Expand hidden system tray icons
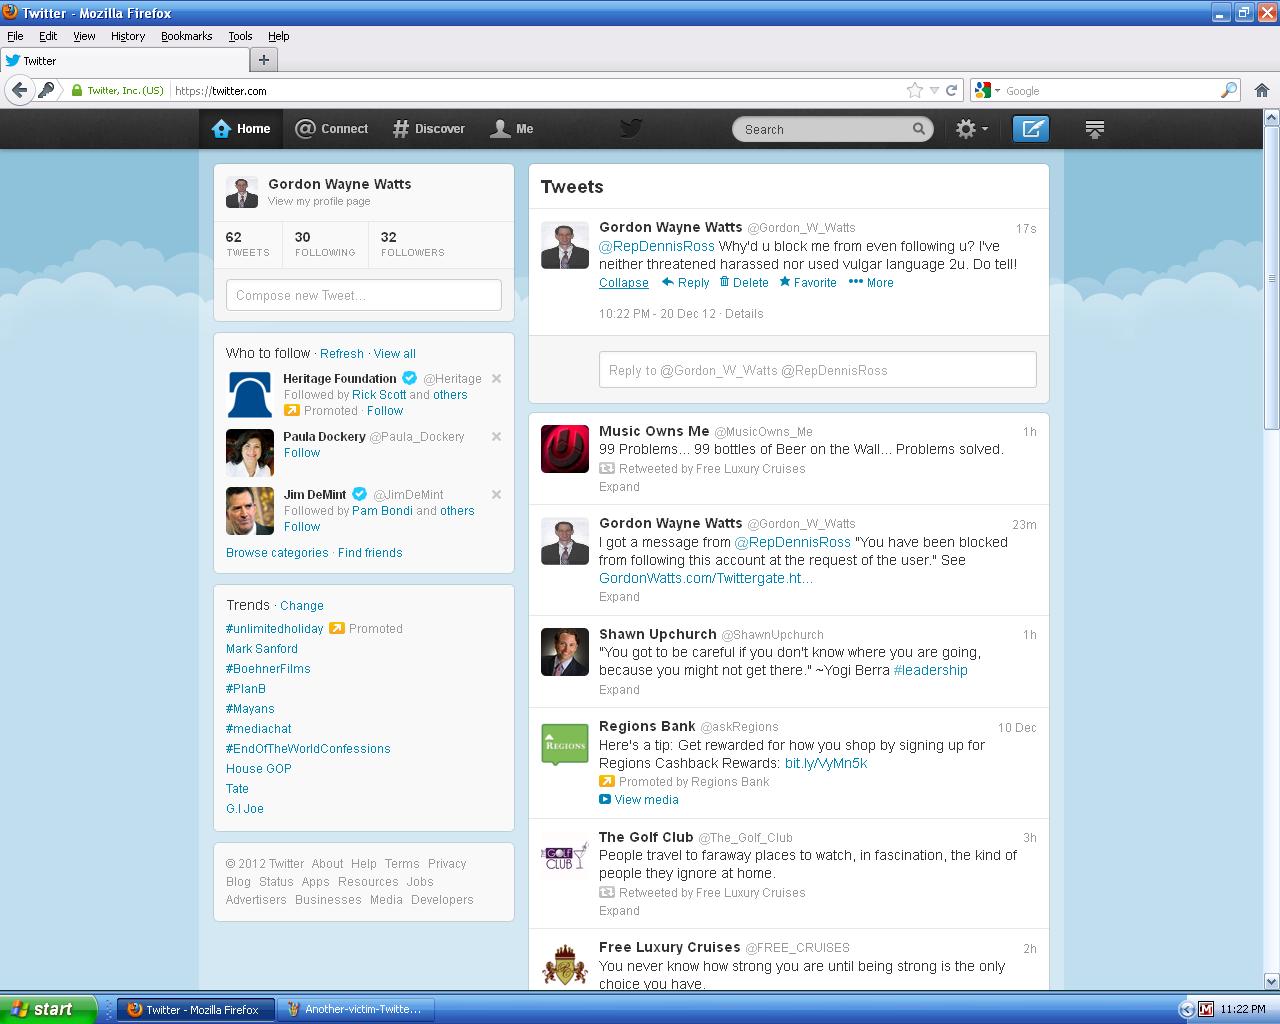Viewport: 1280px width, 1024px height. tap(1186, 1009)
